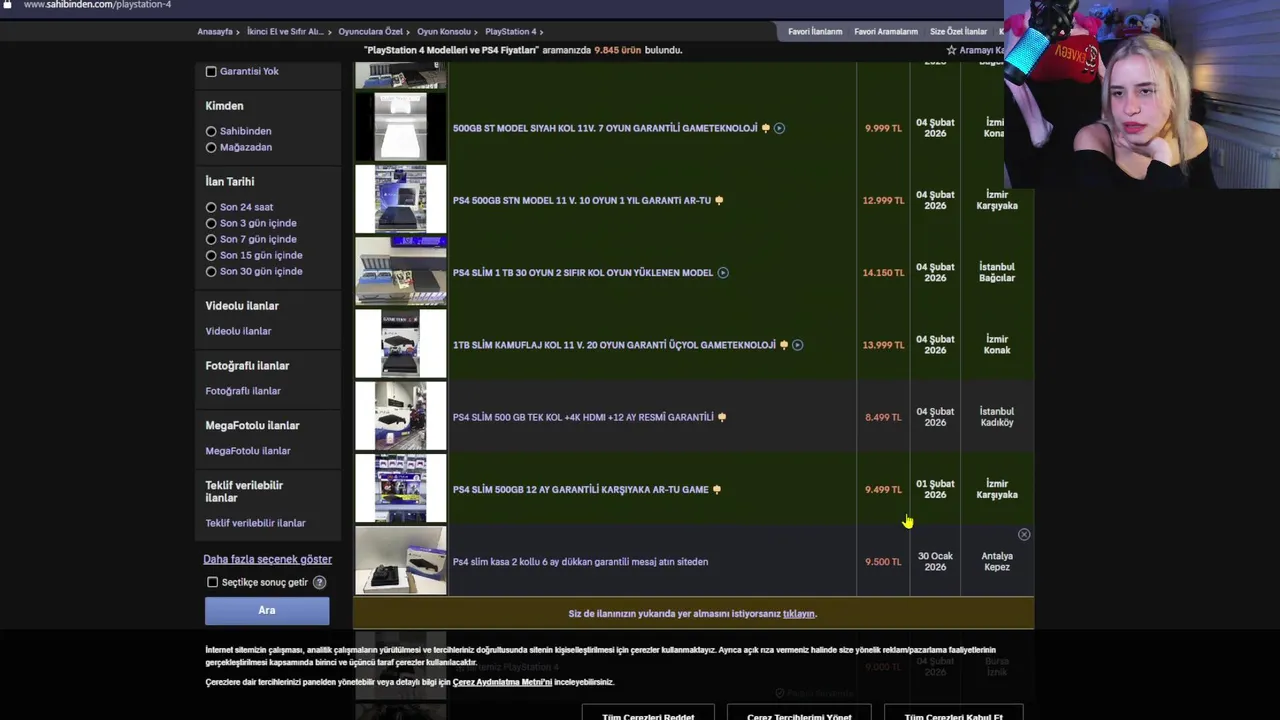Click the 8.499 TL price cell
Viewport: 1280px width, 720px height.
click(883, 417)
